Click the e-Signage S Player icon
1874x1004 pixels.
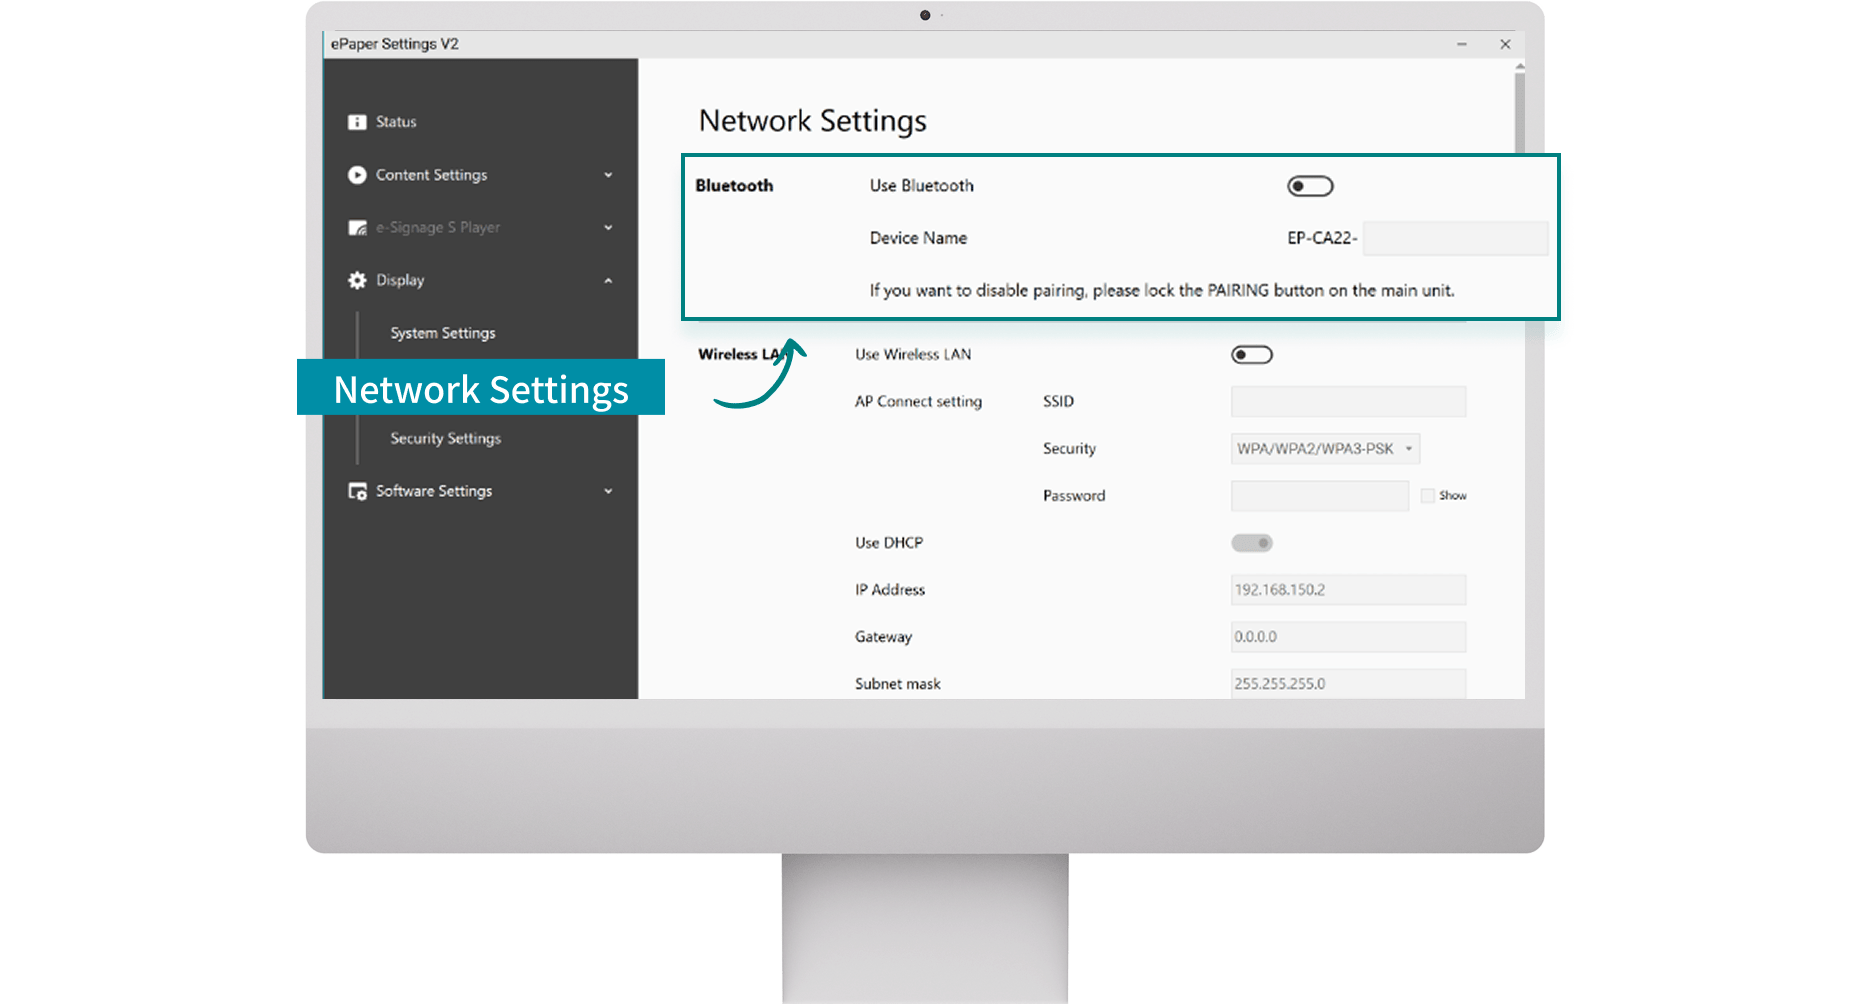click(357, 228)
